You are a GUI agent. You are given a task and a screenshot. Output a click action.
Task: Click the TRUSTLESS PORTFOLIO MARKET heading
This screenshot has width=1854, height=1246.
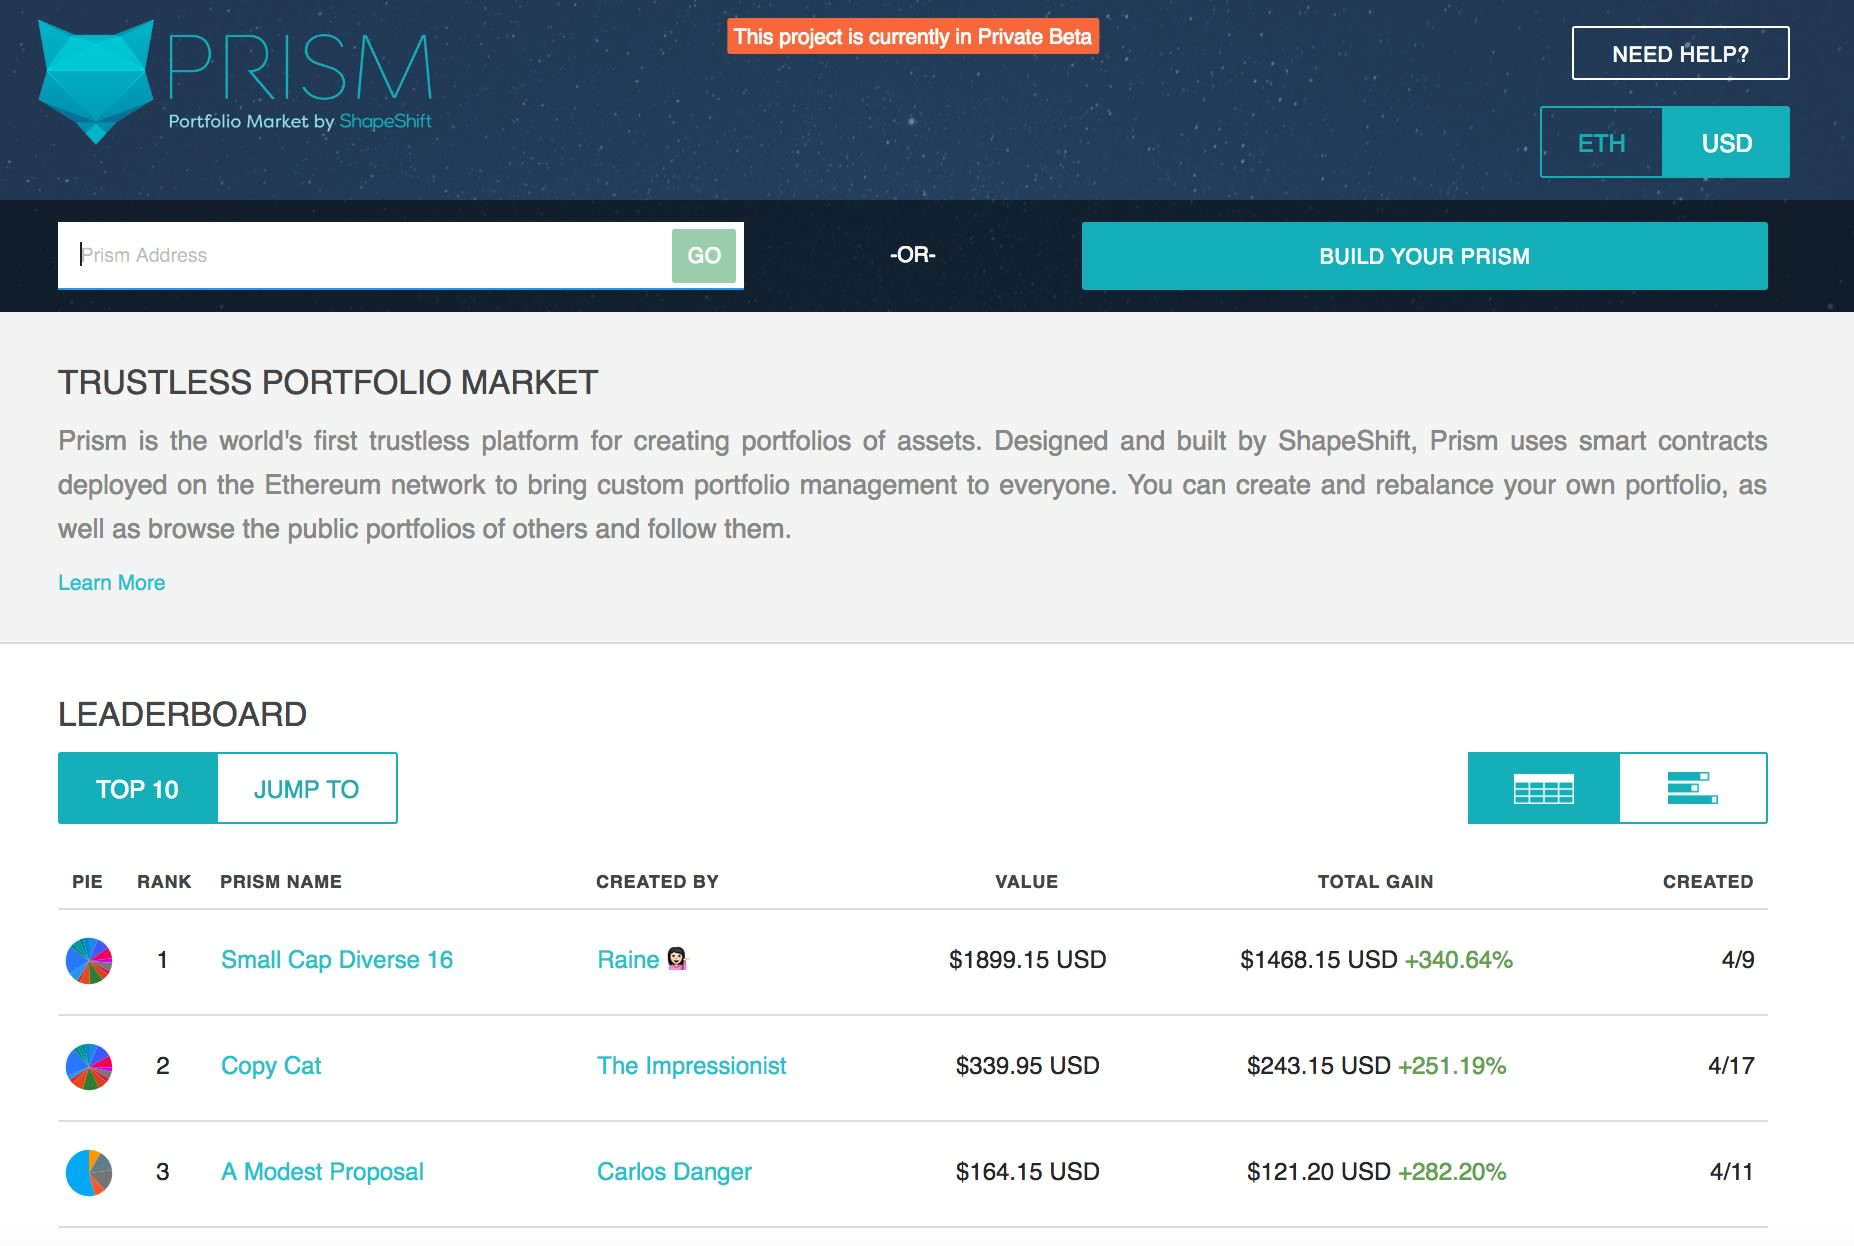coord(328,382)
